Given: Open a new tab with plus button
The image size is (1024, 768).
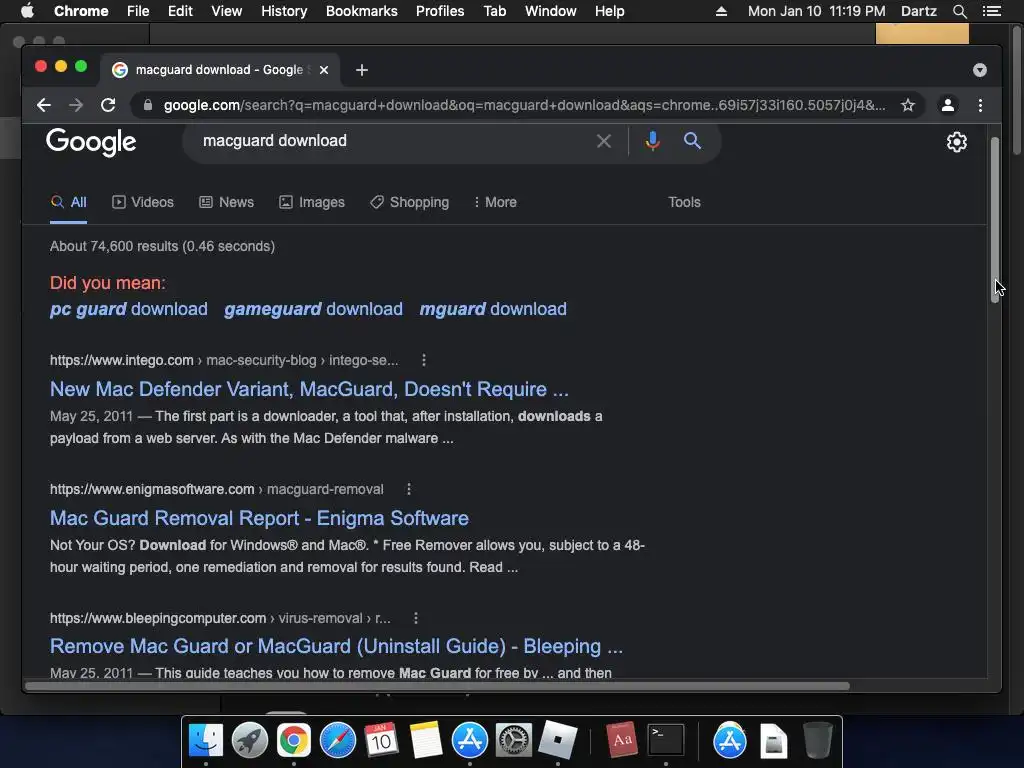Looking at the screenshot, I should [362, 70].
